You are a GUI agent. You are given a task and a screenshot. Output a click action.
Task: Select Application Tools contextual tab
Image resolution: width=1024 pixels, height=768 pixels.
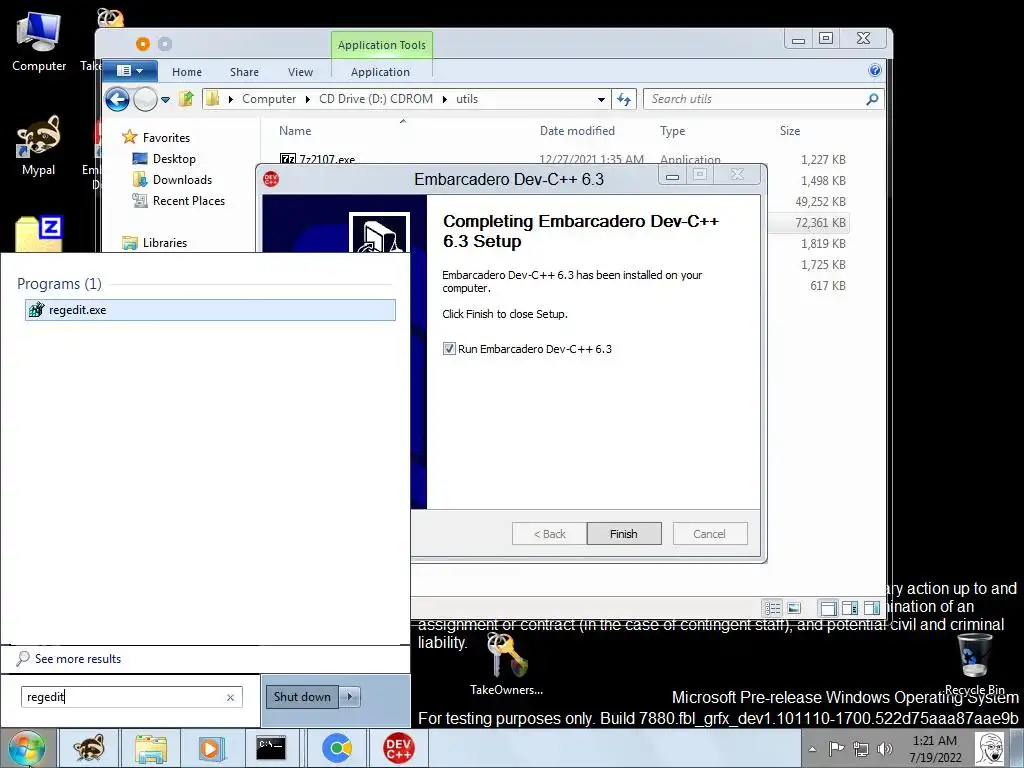(x=381, y=45)
